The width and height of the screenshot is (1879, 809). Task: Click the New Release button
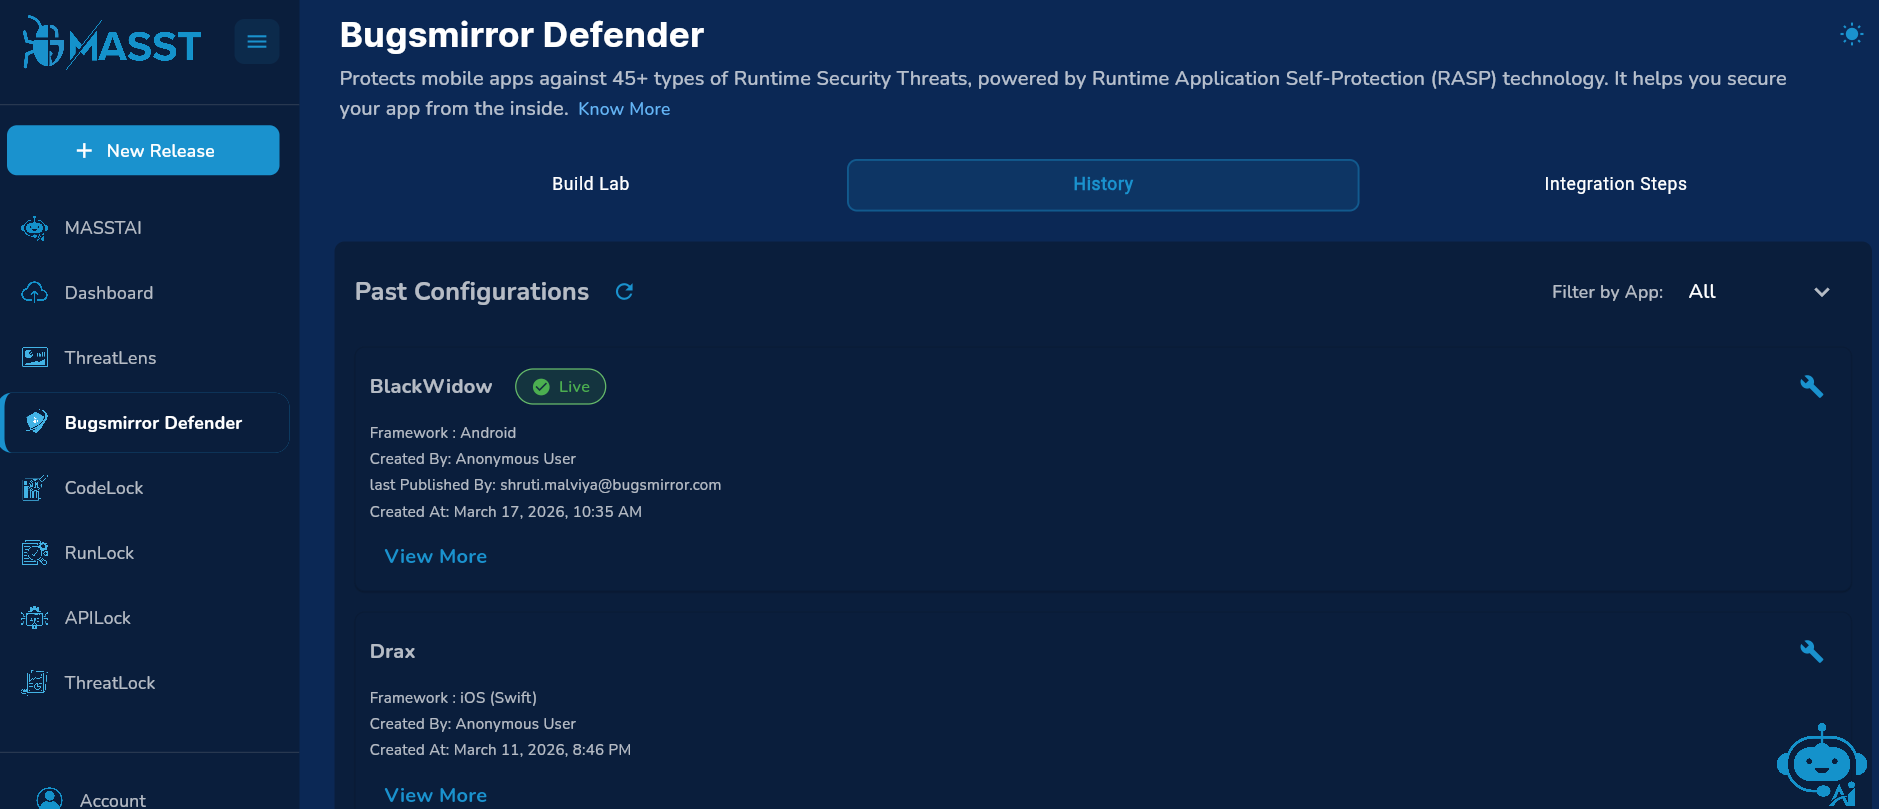[143, 150]
